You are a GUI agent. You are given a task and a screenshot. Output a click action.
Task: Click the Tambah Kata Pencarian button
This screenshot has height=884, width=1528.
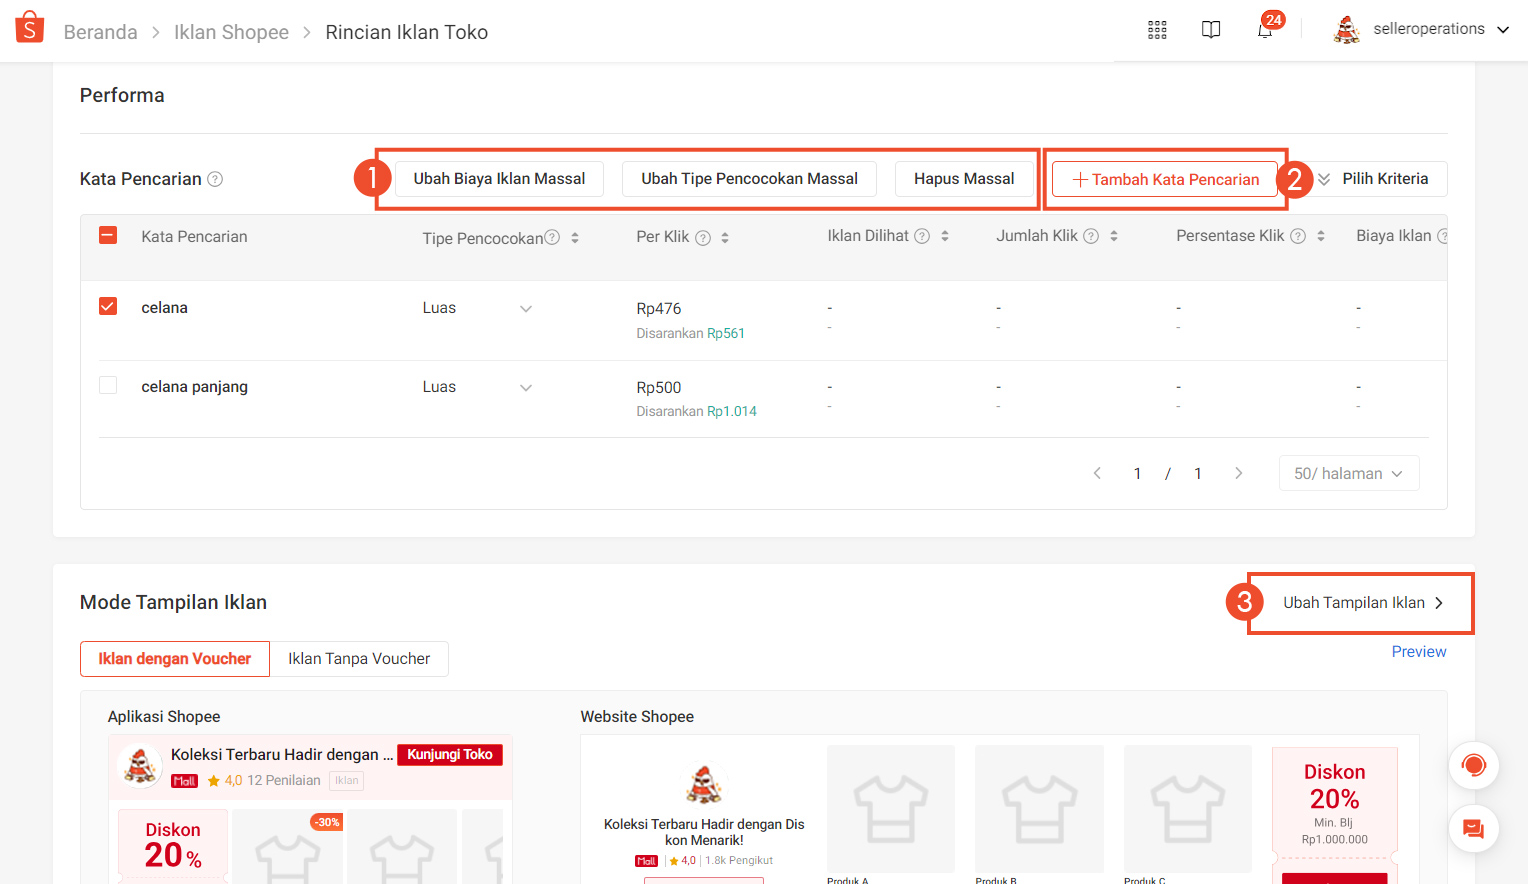1164,178
